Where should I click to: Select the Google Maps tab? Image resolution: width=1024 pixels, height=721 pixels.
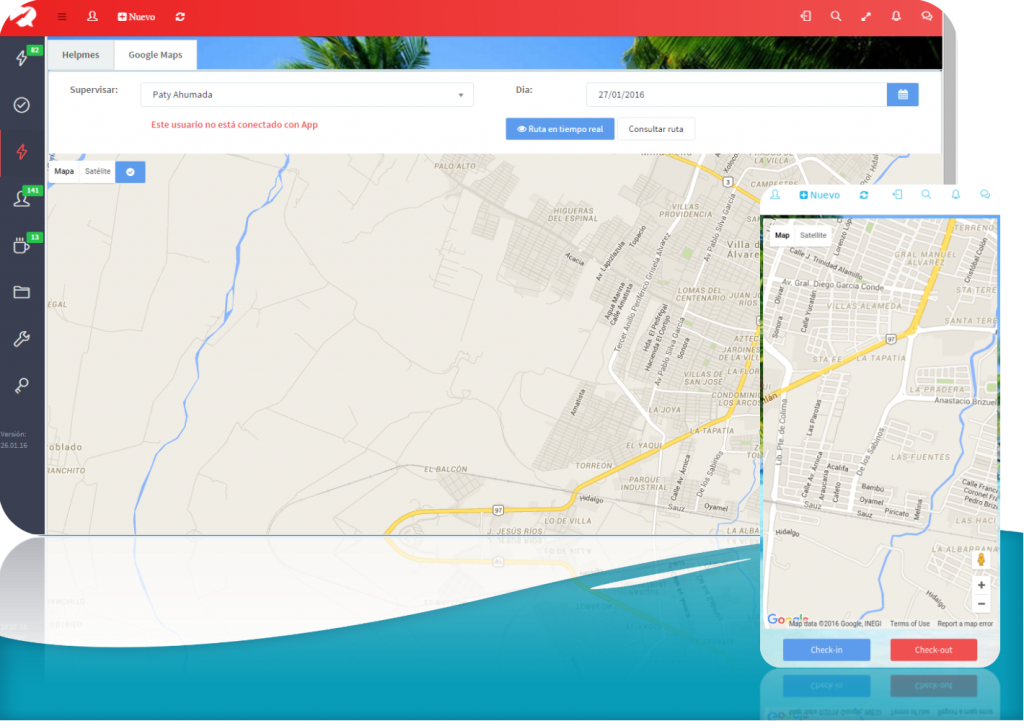tap(155, 55)
